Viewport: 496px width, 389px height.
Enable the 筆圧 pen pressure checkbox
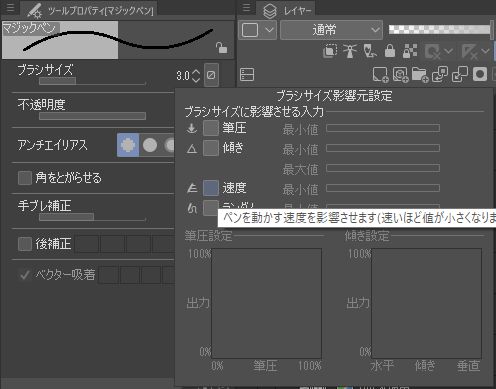[211, 128]
